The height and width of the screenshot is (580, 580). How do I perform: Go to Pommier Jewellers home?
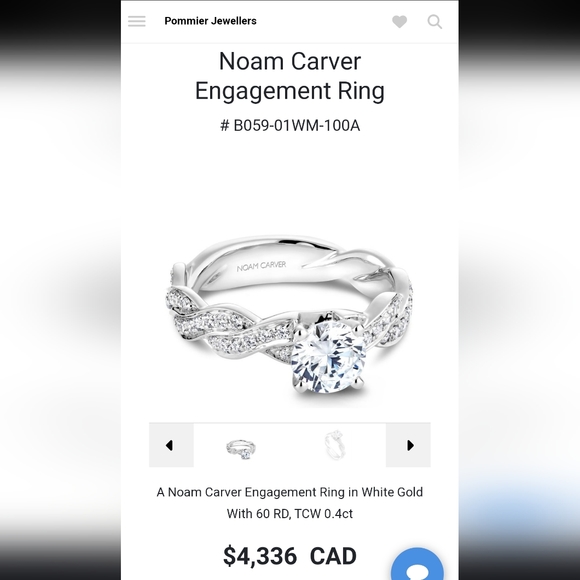click(210, 21)
